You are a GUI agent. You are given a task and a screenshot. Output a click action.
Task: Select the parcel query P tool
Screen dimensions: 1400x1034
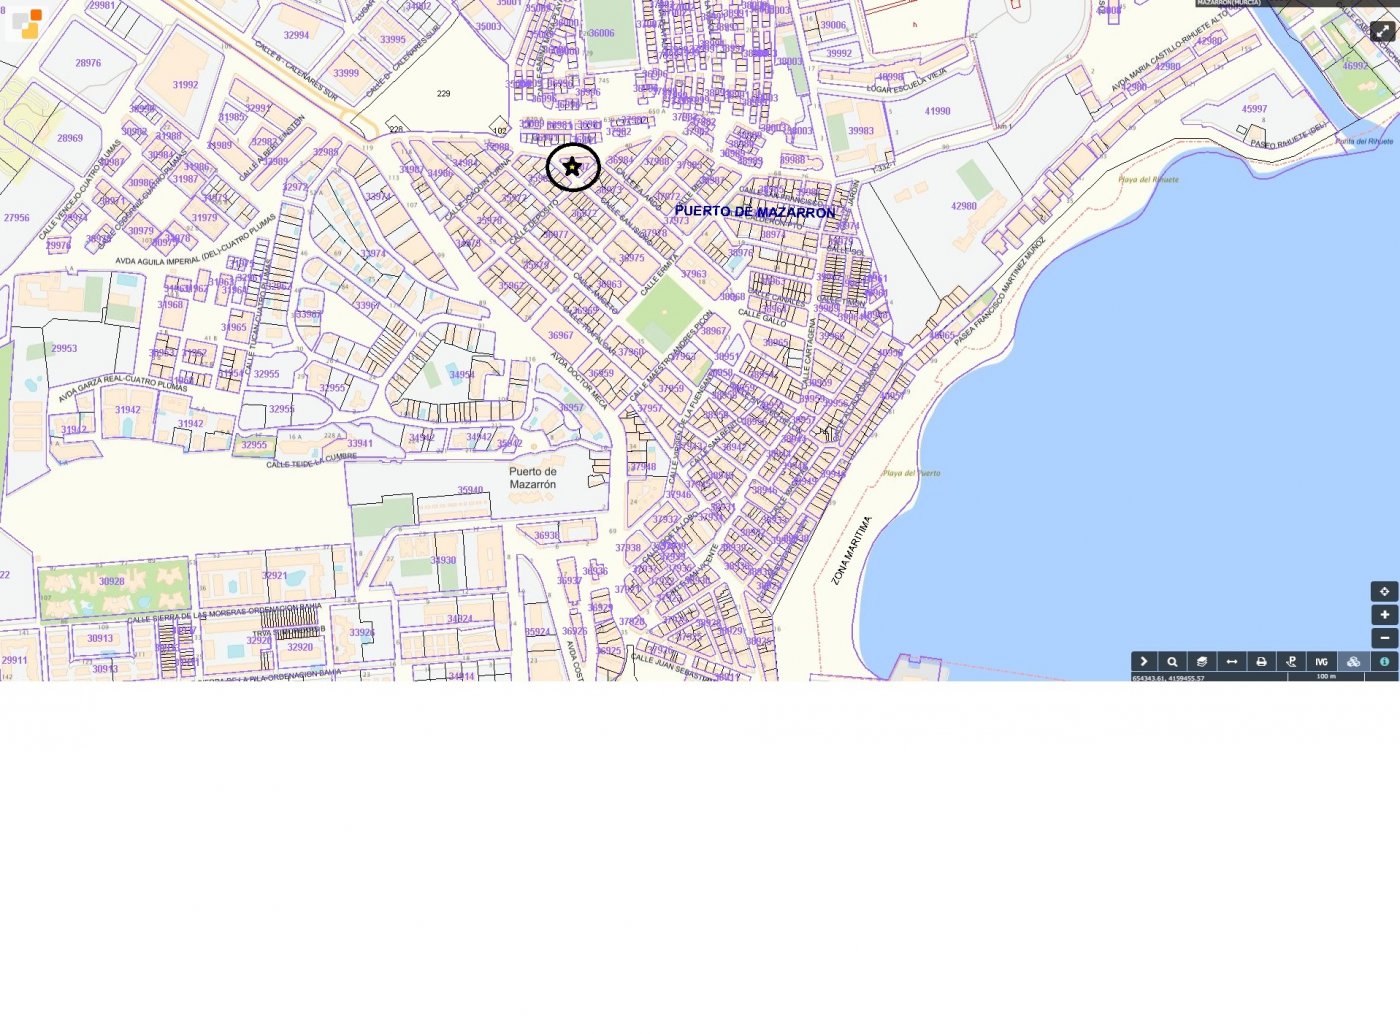click(1291, 661)
